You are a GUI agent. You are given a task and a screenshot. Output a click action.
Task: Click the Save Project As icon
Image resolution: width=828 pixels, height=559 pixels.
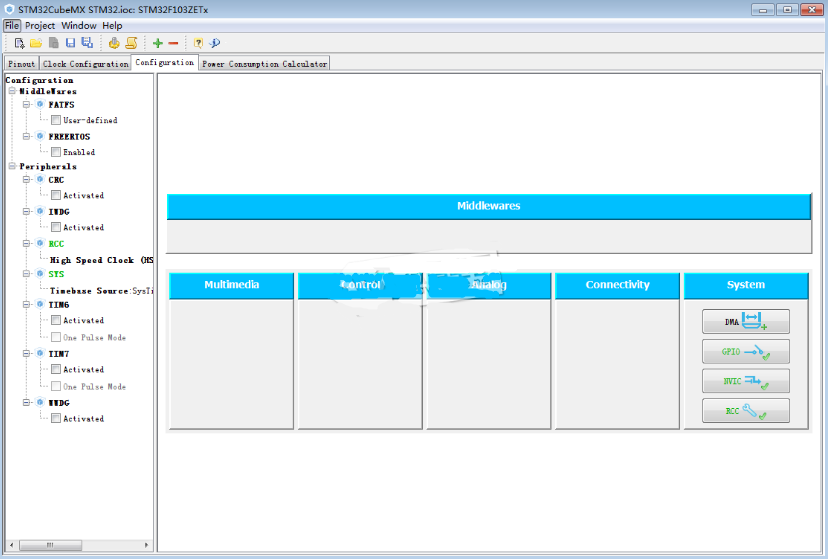pos(88,43)
